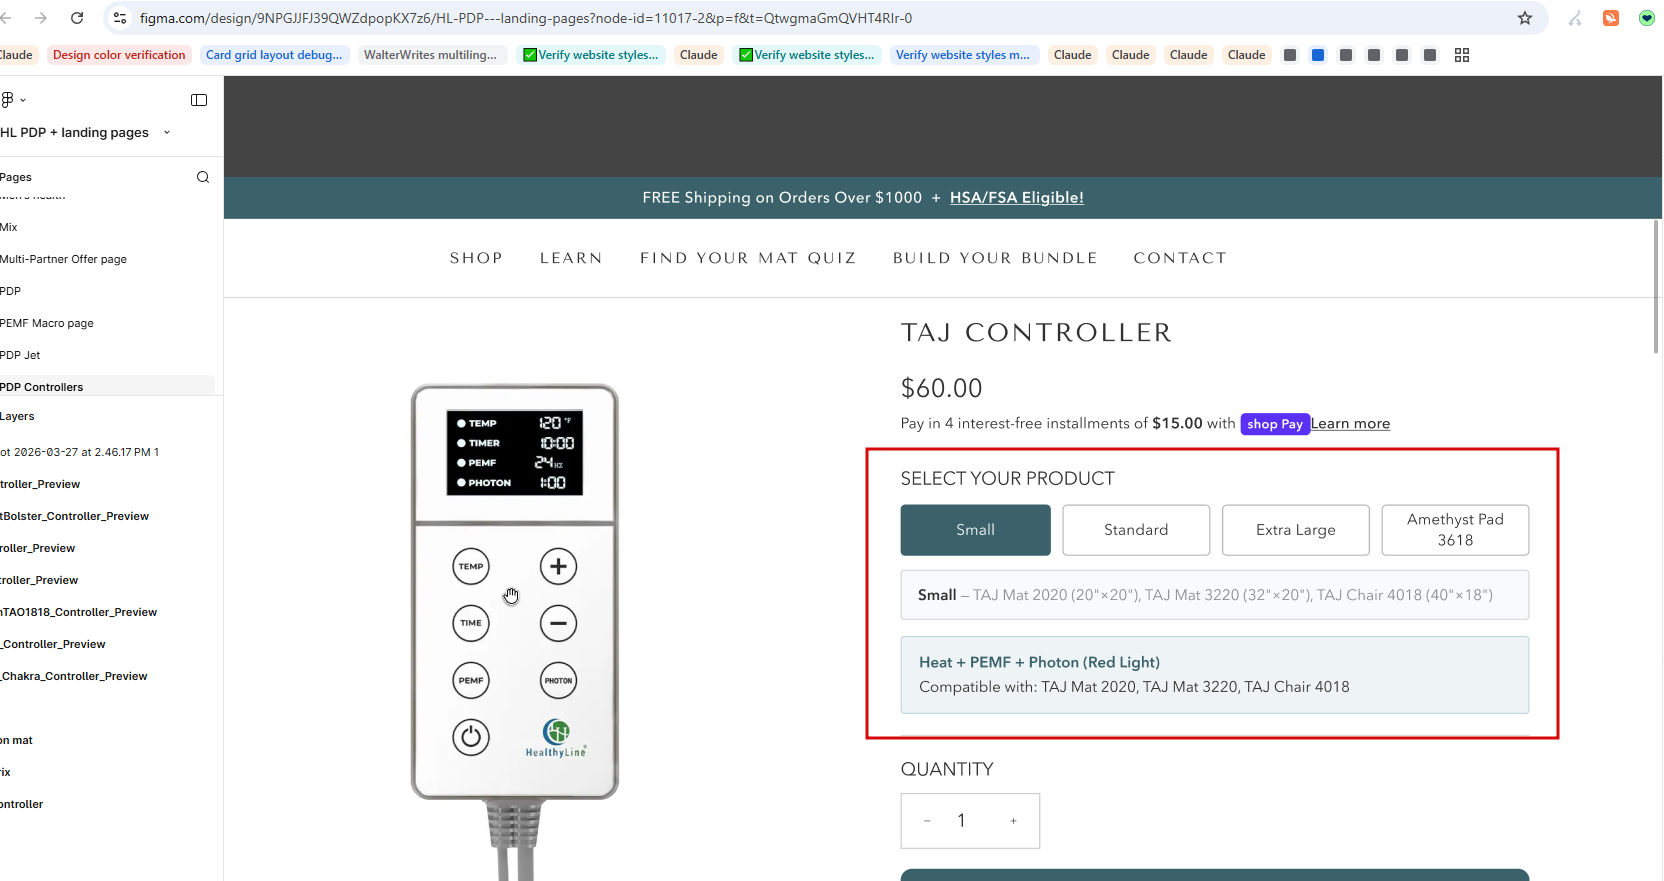Click the power button on controller image

click(x=471, y=738)
